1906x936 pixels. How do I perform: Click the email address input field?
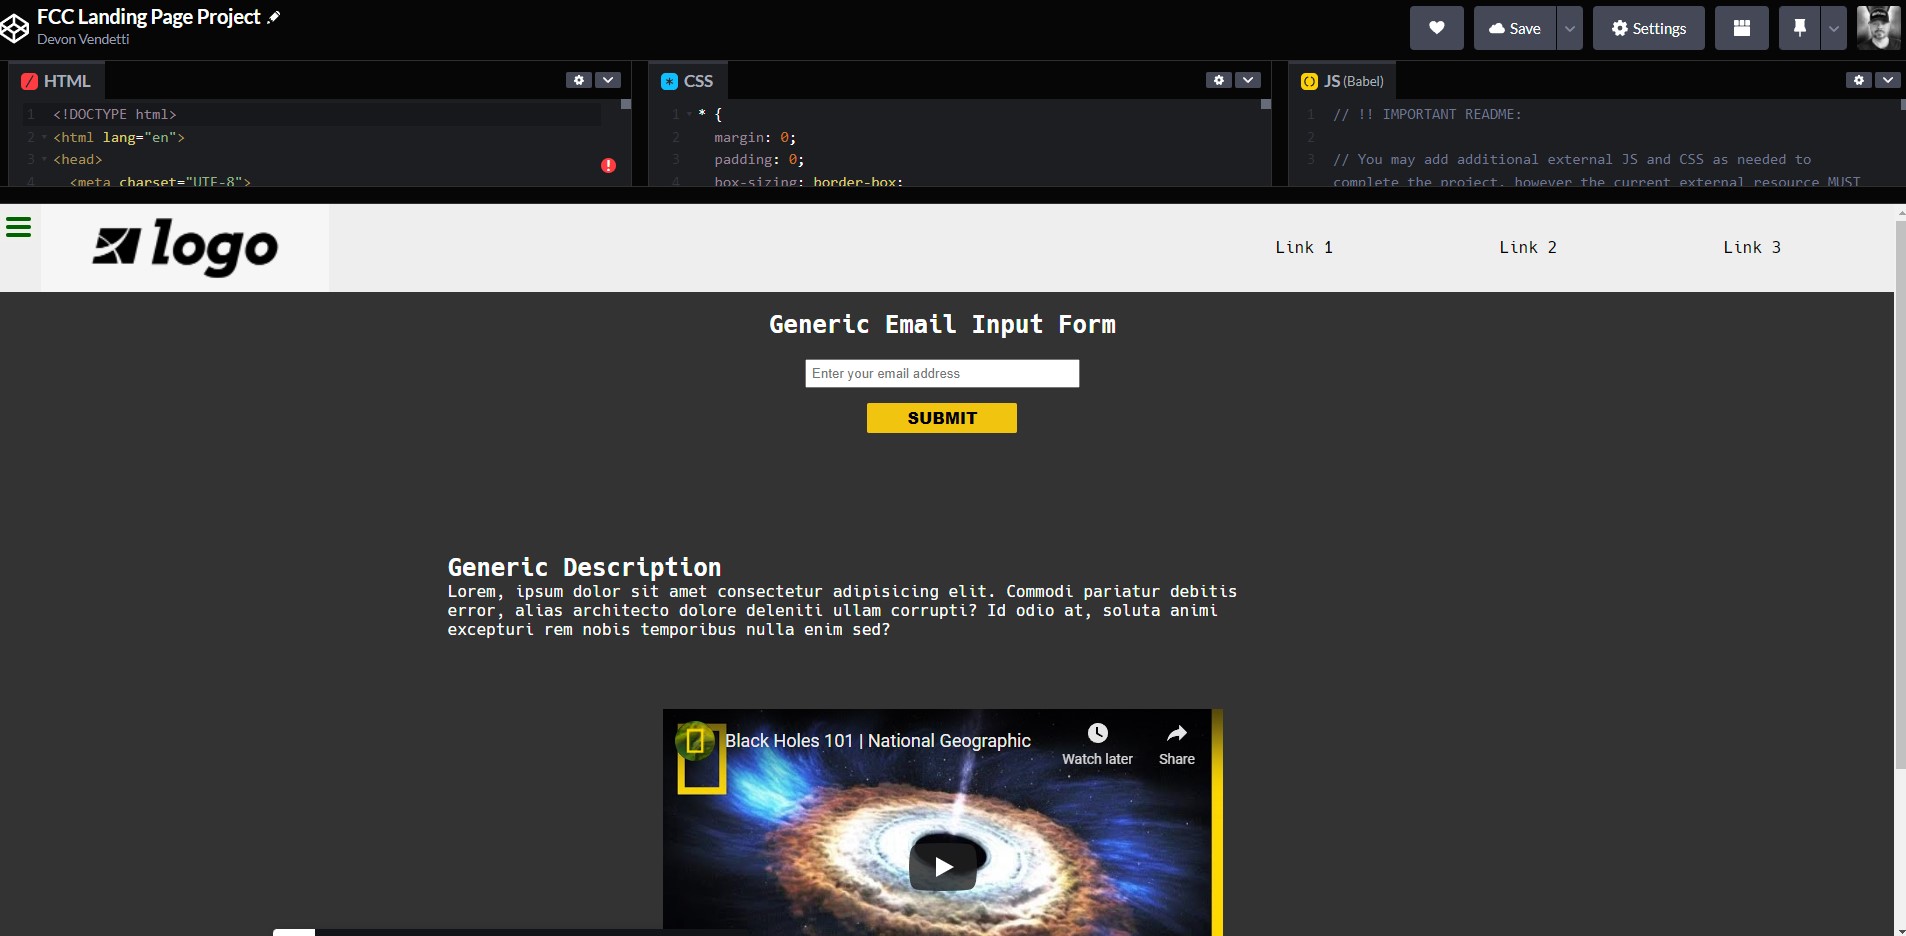(941, 374)
